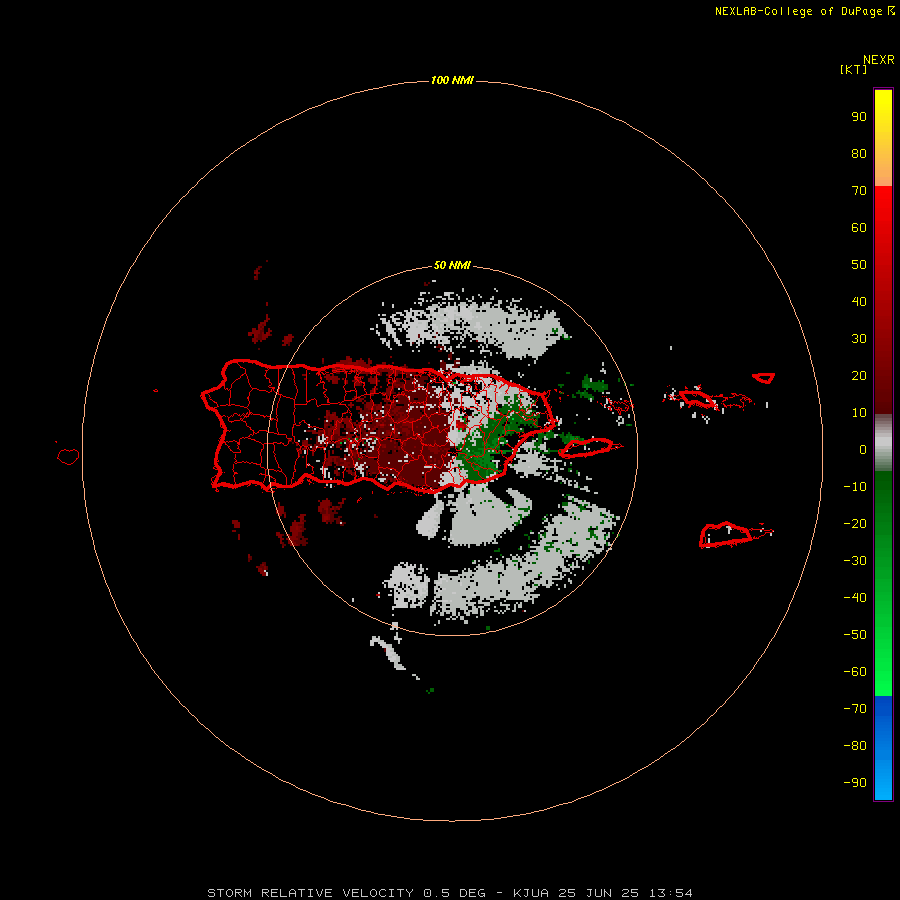This screenshot has height=900, width=900.
Task: Click the green inbound velocity area over eastern Puerto Rico
Action: point(488,445)
